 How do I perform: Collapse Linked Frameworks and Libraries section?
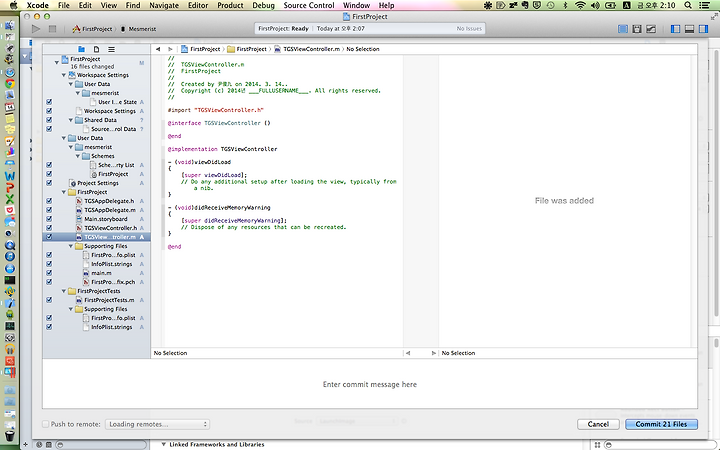click(x=163, y=444)
